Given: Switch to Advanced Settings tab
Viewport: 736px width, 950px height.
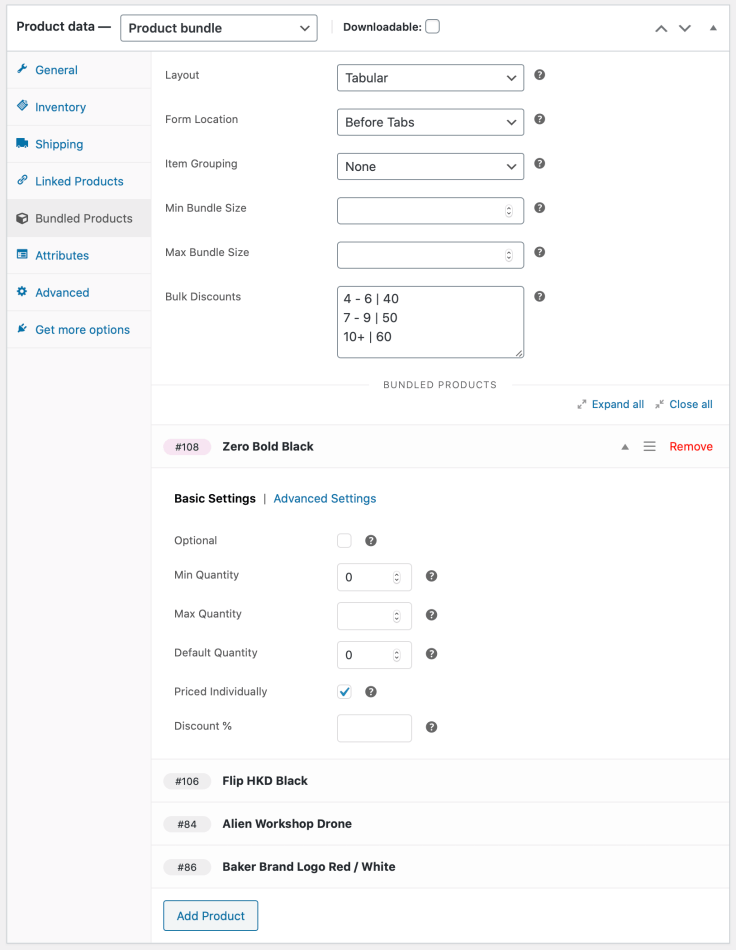Looking at the screenshot, I should (x=324, y=498).
